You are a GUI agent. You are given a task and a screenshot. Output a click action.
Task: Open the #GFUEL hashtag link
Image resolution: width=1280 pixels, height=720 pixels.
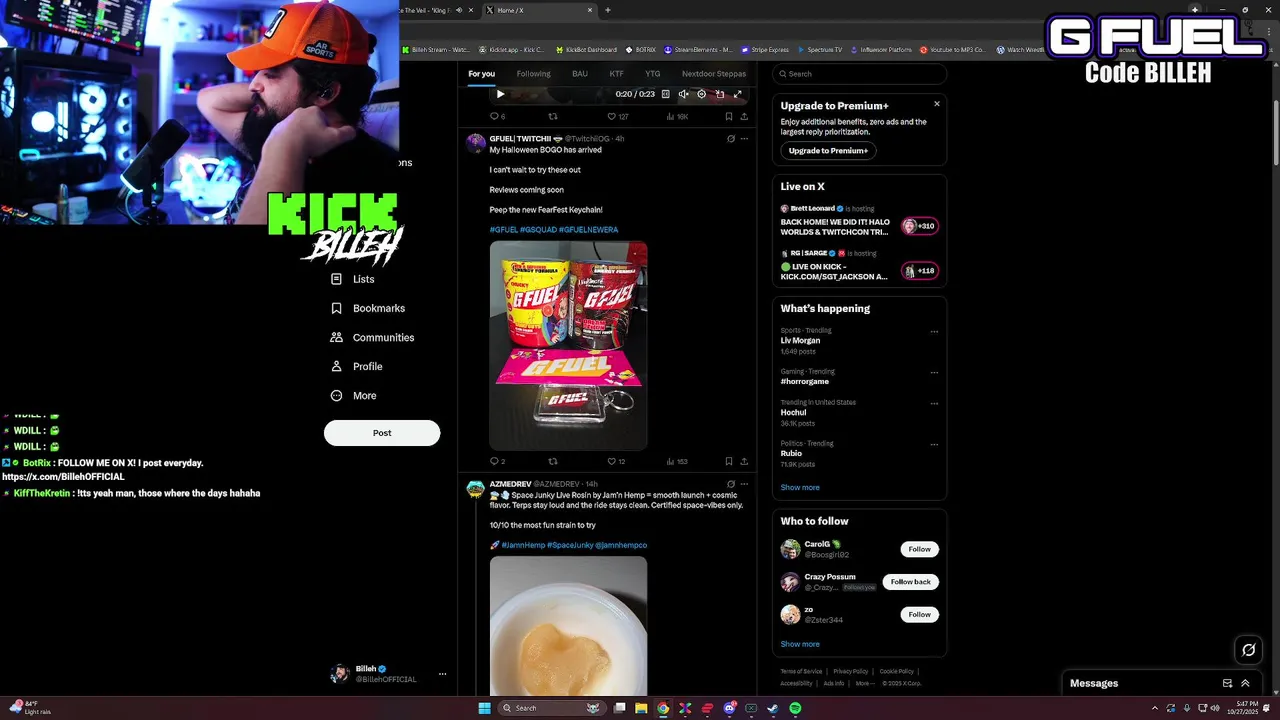coord(504,230)
